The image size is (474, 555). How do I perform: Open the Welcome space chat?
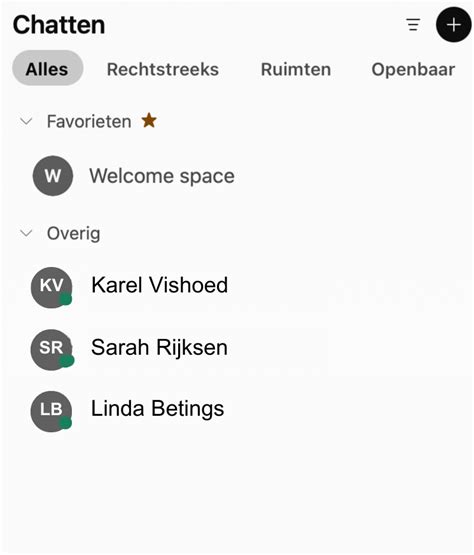[x=162, y=176]
